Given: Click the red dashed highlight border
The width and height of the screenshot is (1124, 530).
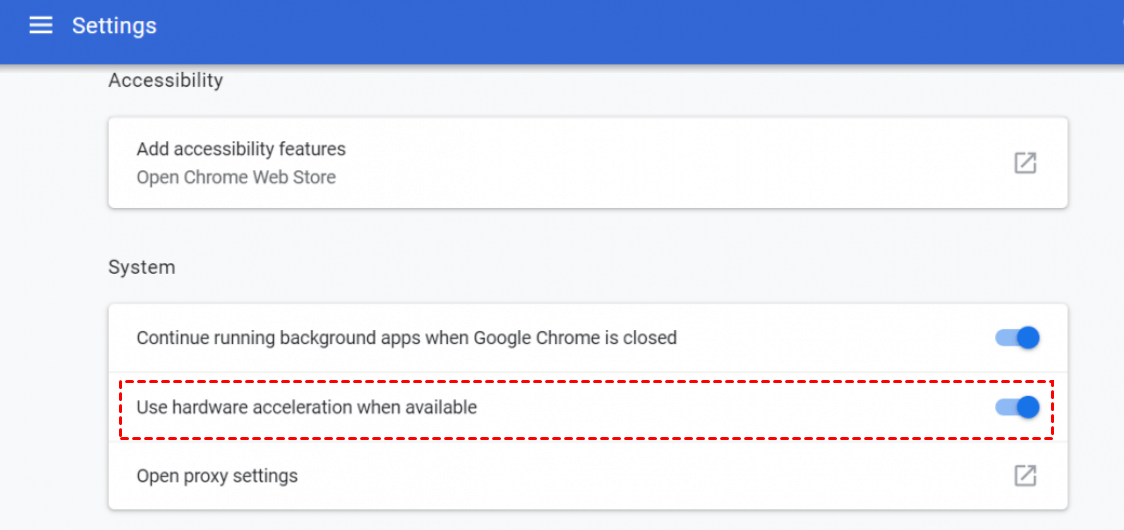Looking at the screenshot, I should click(x=586, y=381).
